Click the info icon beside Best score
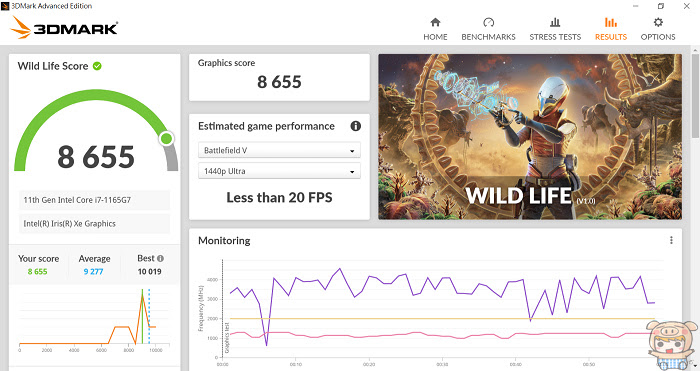 pyautogui.click(x=160, y=258)
